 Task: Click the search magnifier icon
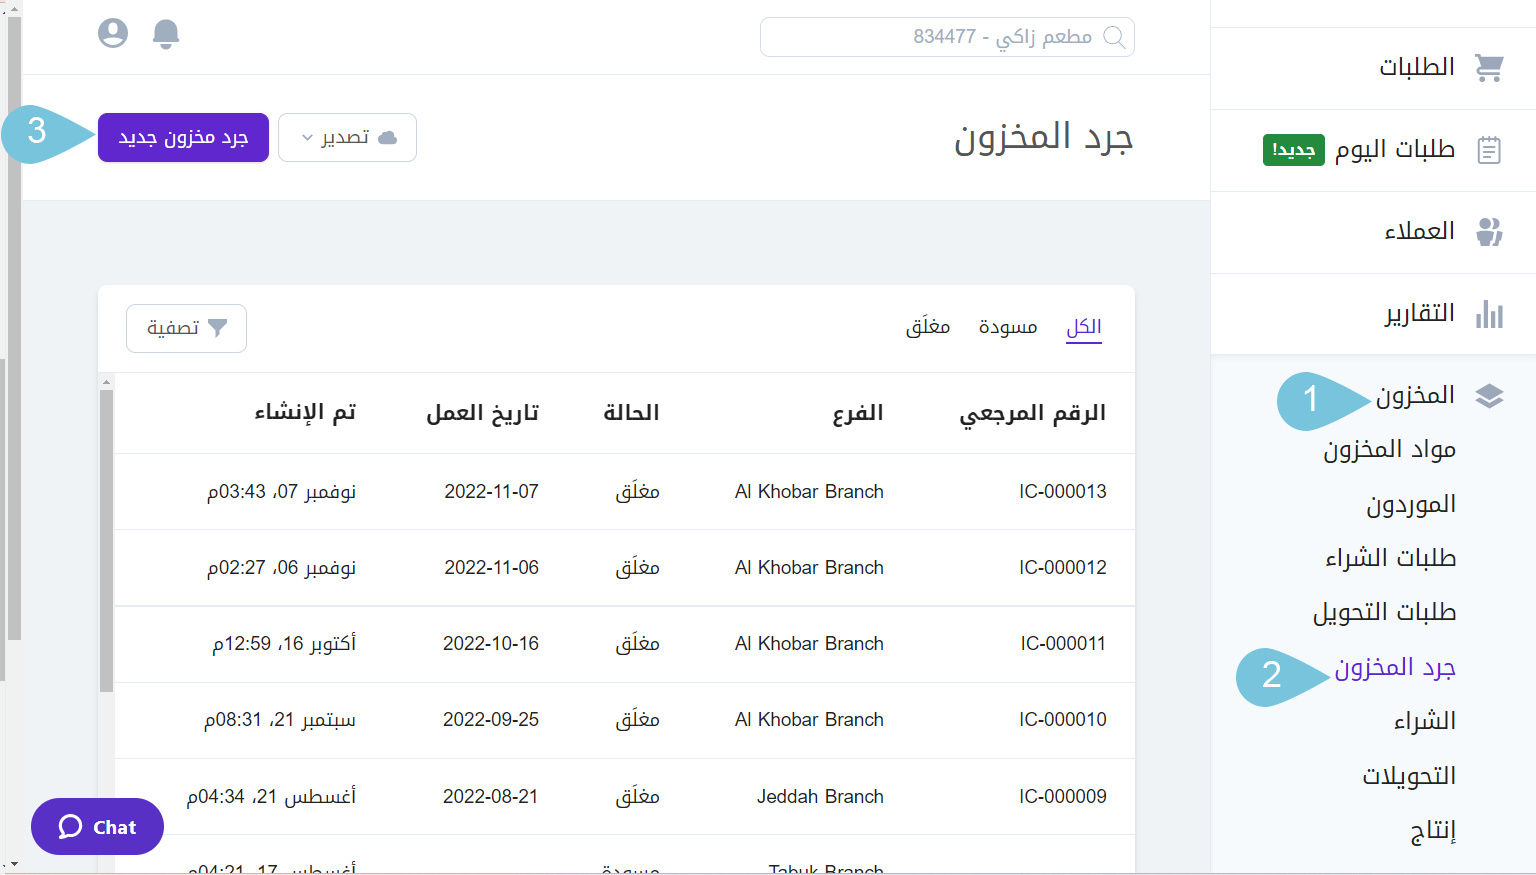click(1115, 38)
